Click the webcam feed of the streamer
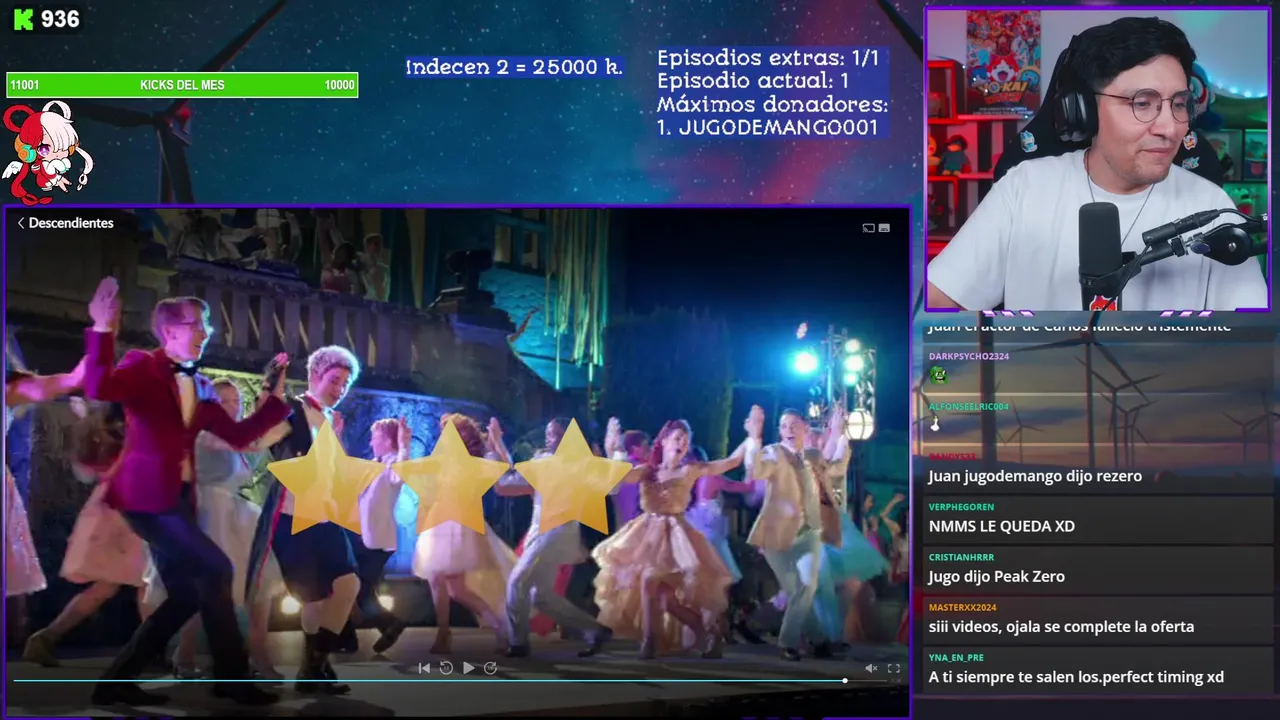1280x720 pixels. coord(1097,160)
